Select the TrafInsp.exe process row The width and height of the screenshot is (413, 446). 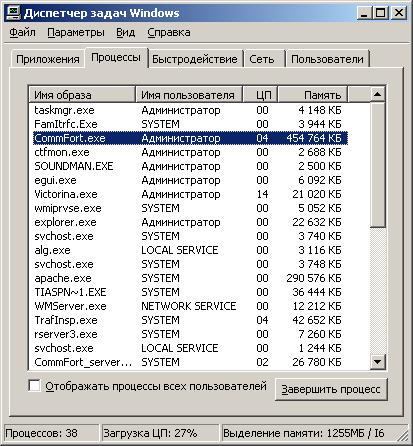click(x=190, y=320)
